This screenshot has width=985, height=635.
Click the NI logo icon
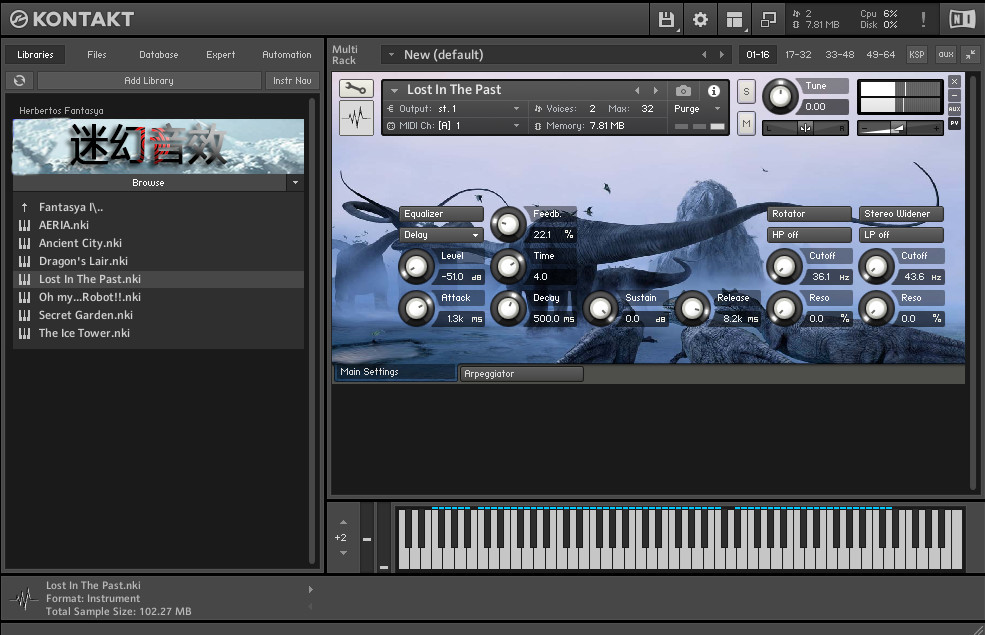click(962, 19)
